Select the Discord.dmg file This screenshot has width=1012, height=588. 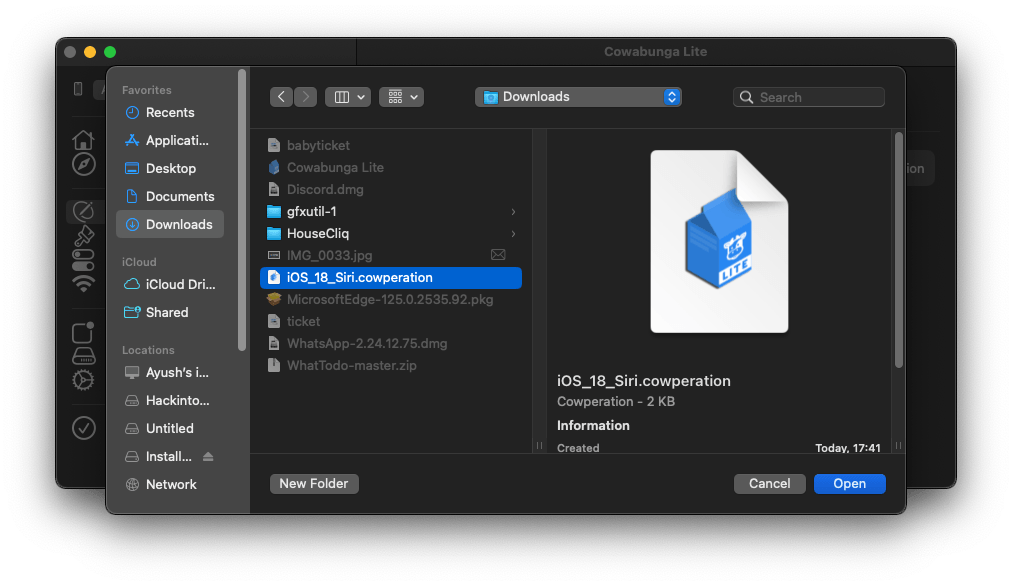tap(390, 189)
